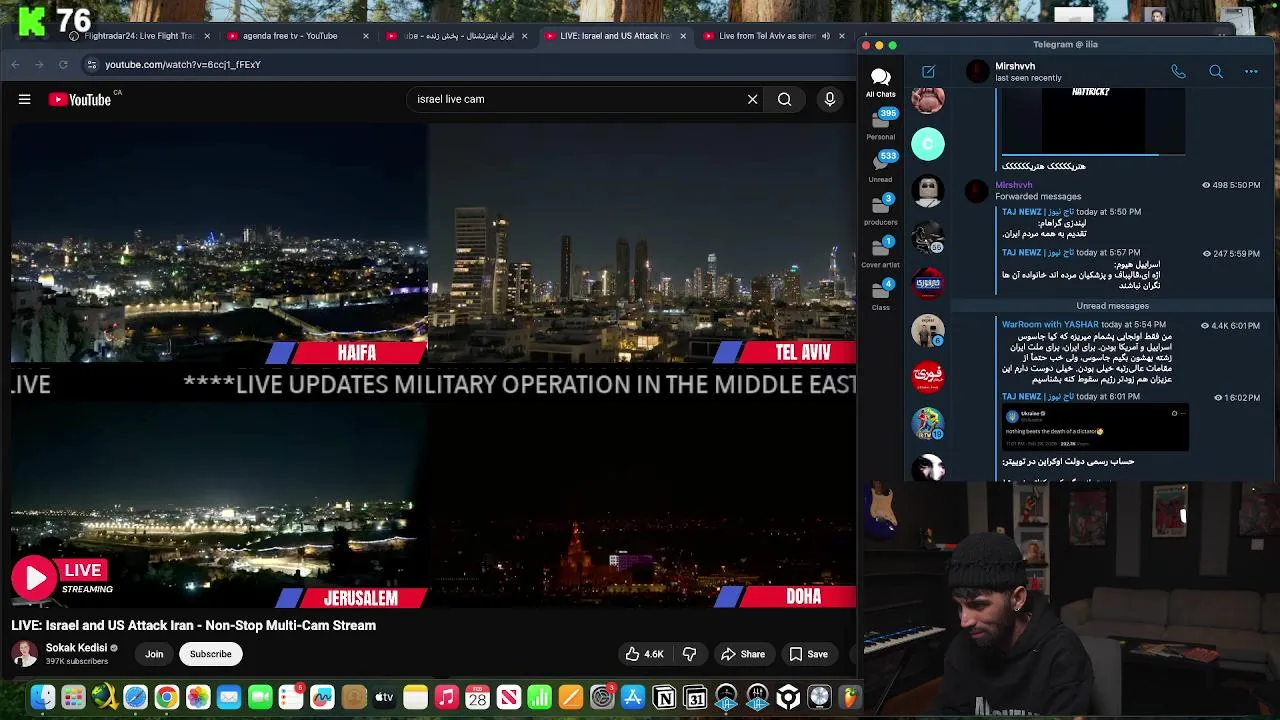Image resolution: width=1280 pixels, height=720 pixels.
Task: Open Telegram Cover artist folder
Action: pyautogui.click(x=881, y=253)
